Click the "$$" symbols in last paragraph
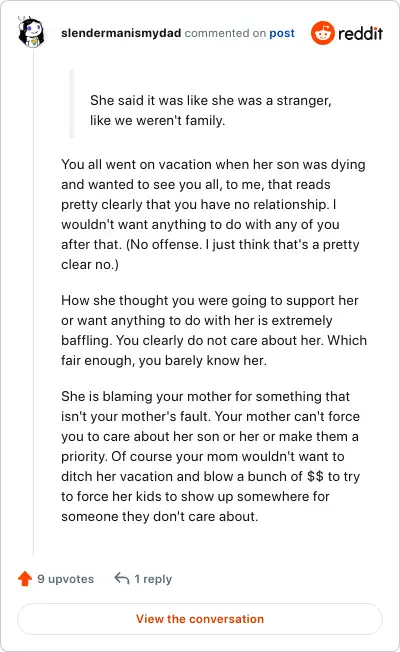The width and height of the screenshot is (400, 652). click(x=315, y=476)
